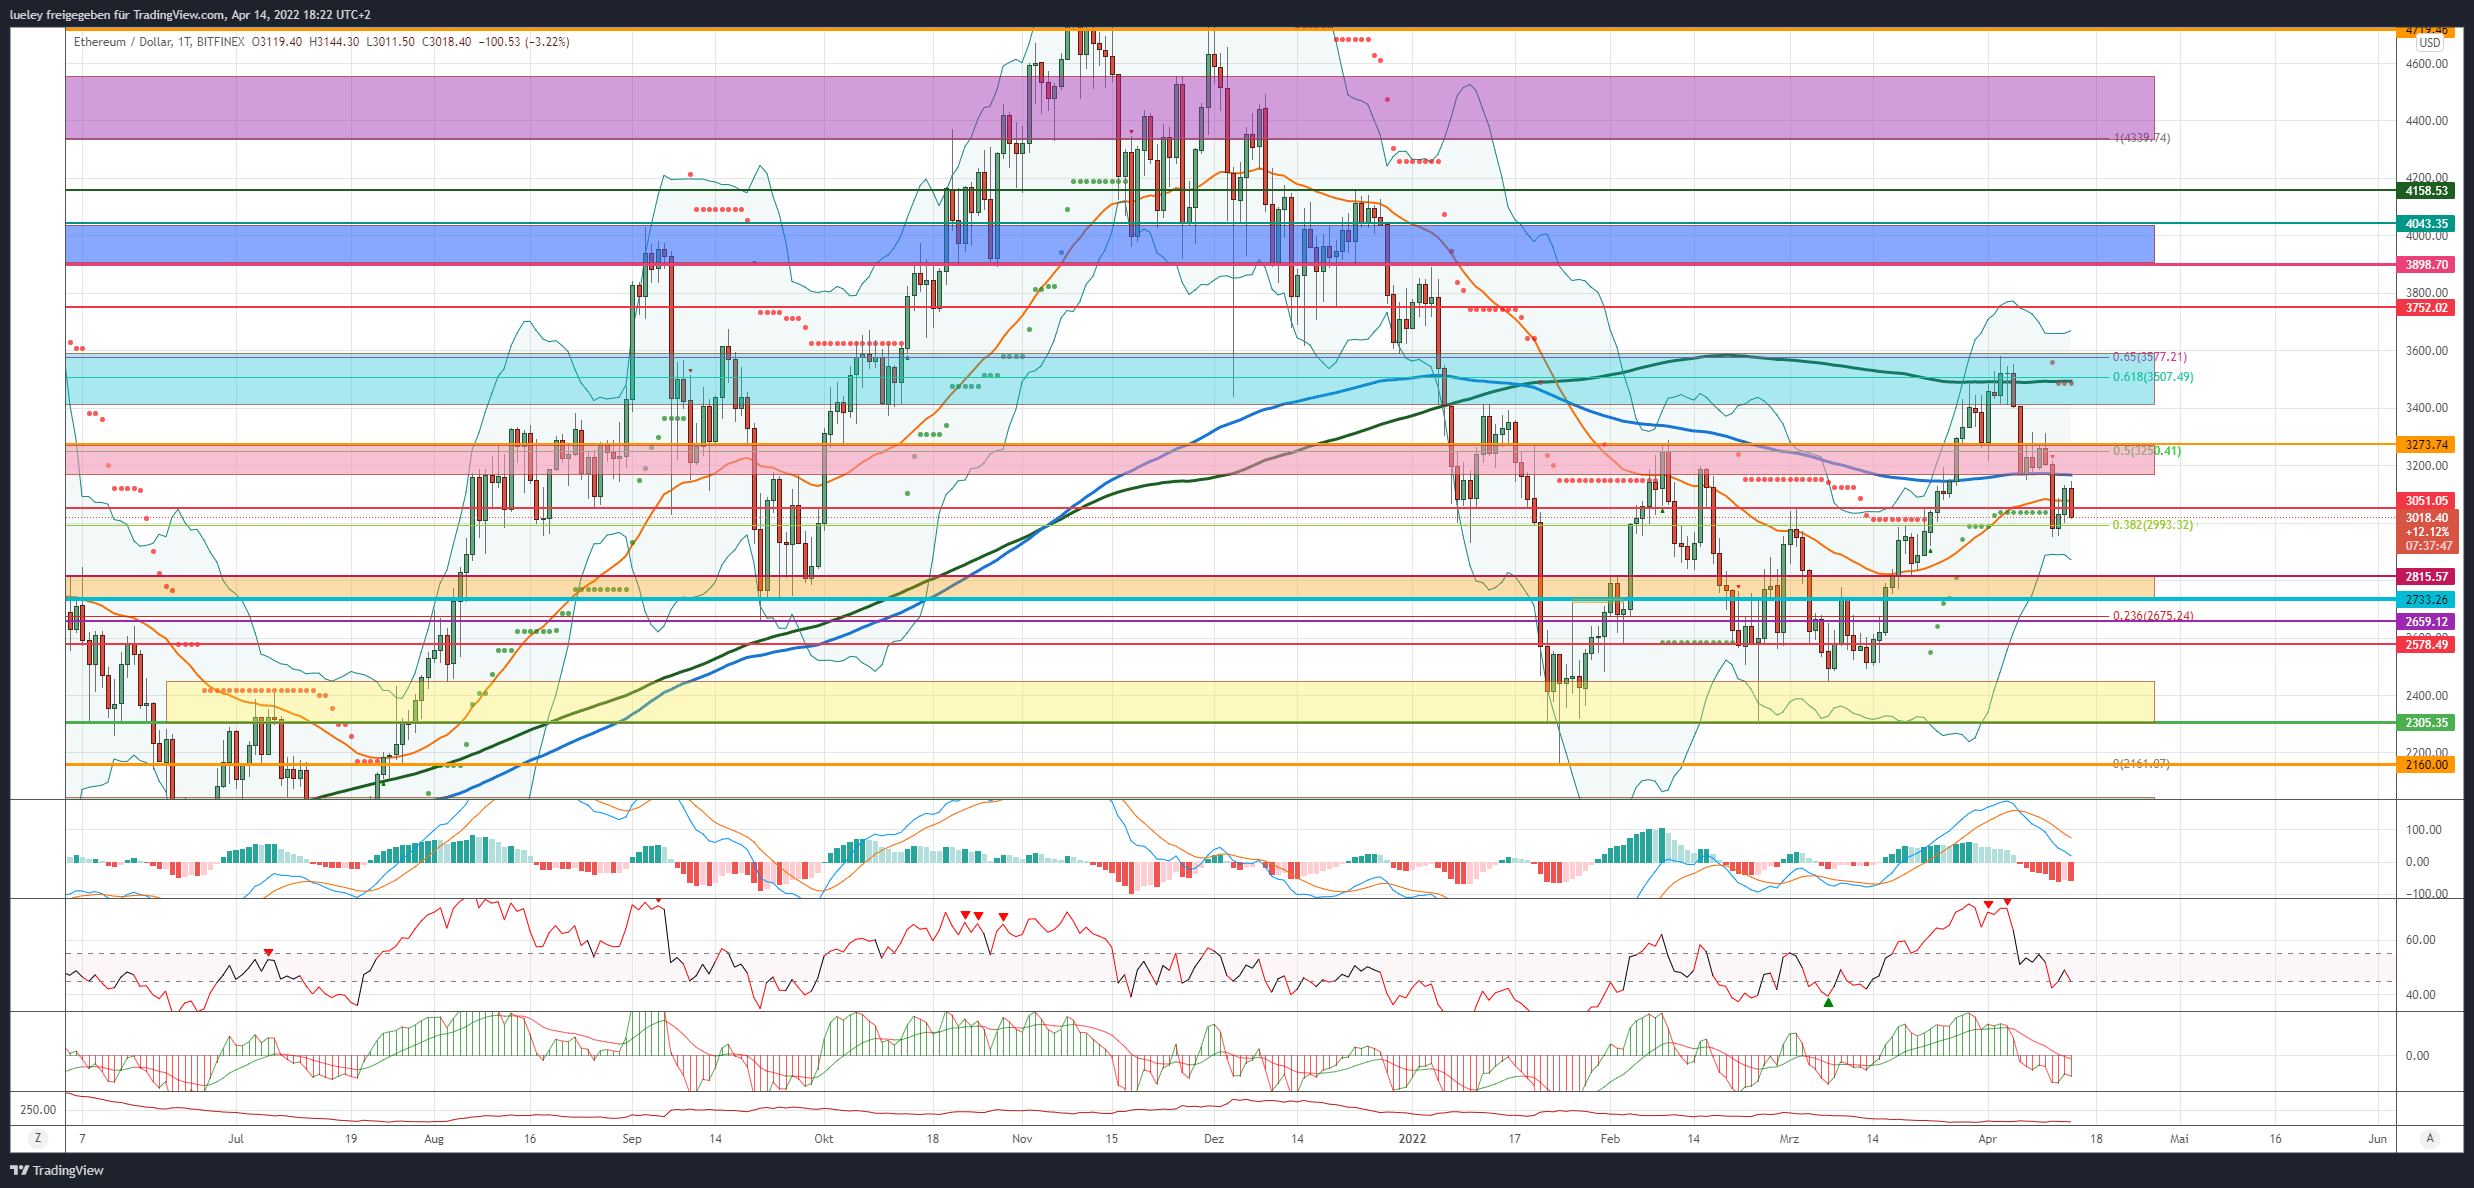
Task: Click the Jul label on the time axis
Action: click(236, 1139)
